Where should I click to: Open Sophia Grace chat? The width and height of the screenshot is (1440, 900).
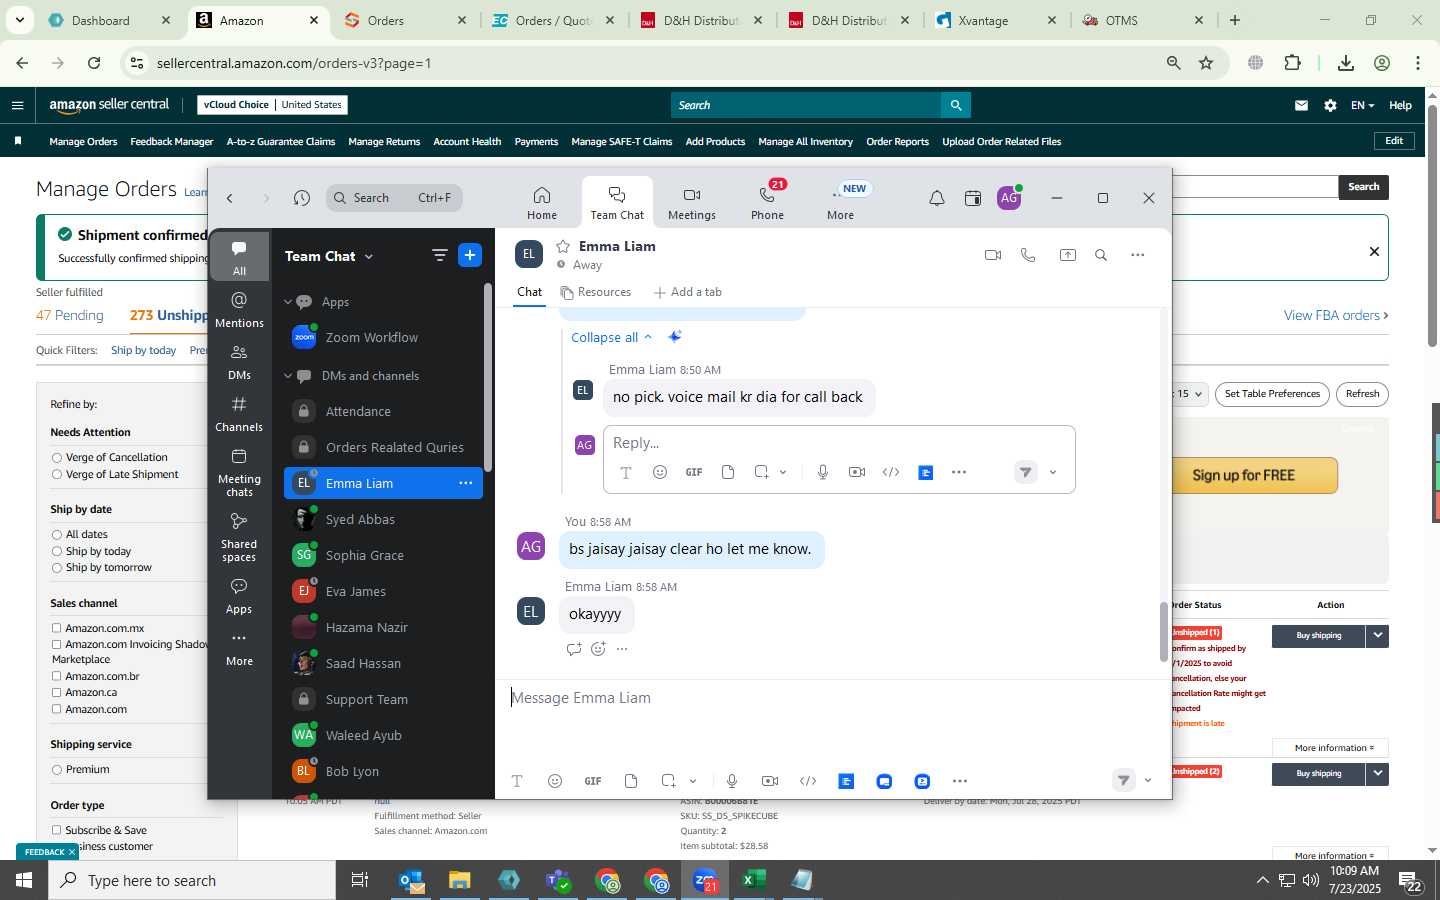tap(383, 555)
